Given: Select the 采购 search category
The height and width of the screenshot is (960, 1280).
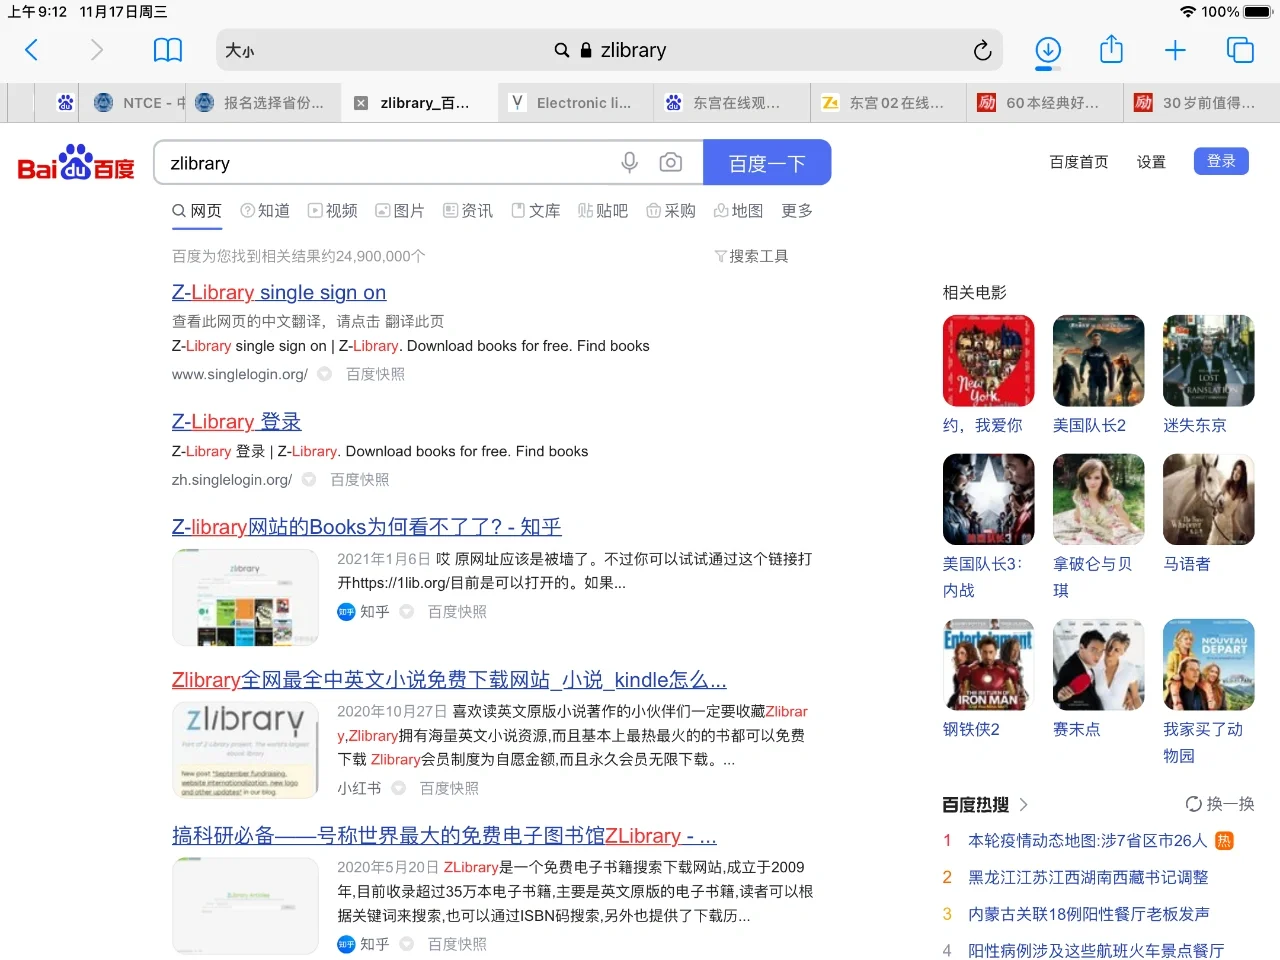Looking at the screenshot, I should 671,211.
